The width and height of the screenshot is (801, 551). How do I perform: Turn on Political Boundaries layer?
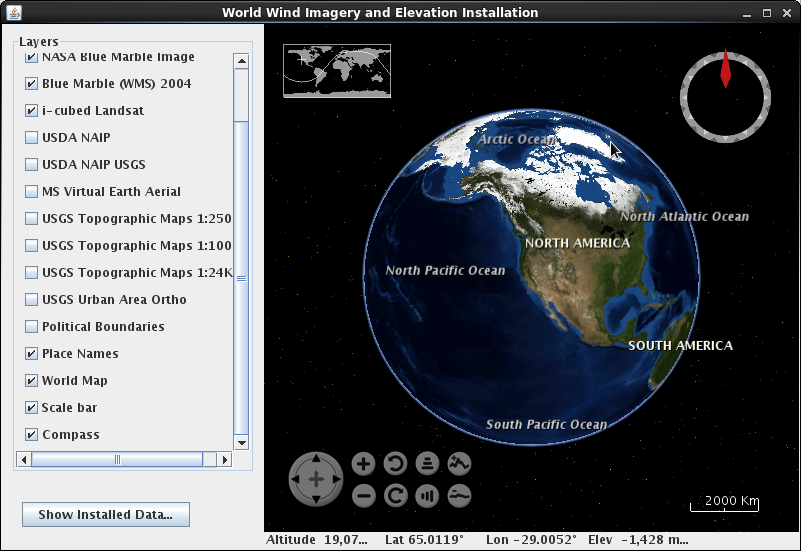(32, 327)
